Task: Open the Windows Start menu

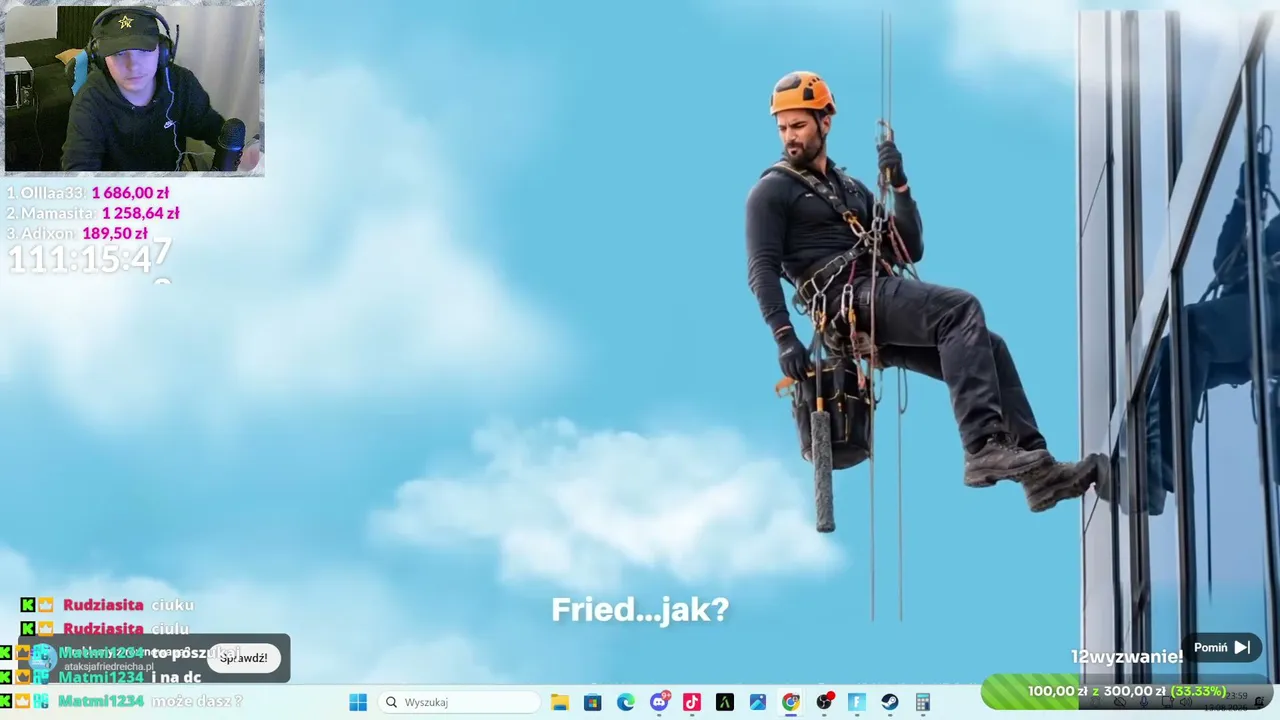Action: click(x=358, y=702)
